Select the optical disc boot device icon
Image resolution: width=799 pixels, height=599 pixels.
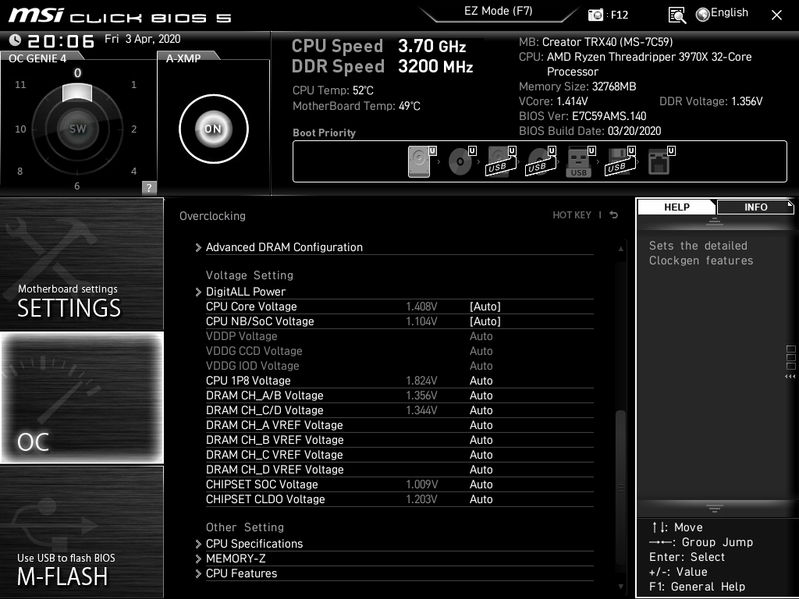point(462,161)
